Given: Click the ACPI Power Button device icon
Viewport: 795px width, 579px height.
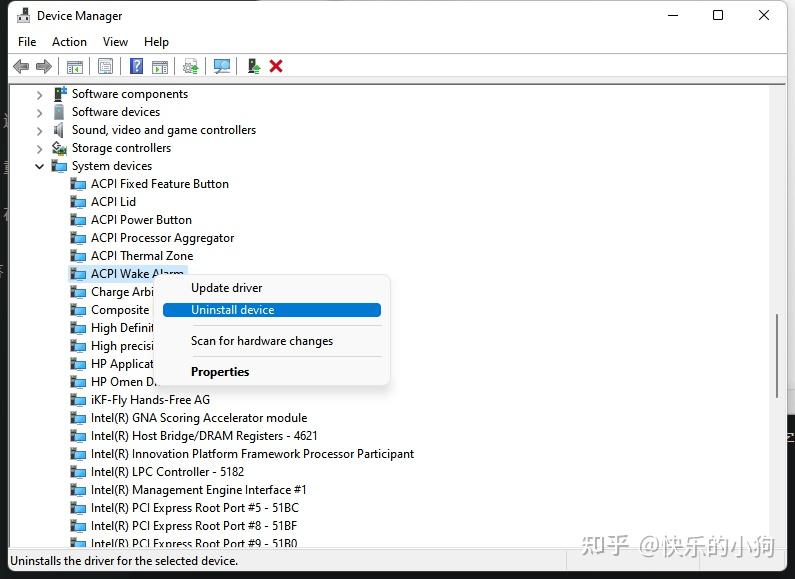Looking at the screenshot, I should (78, 220).
